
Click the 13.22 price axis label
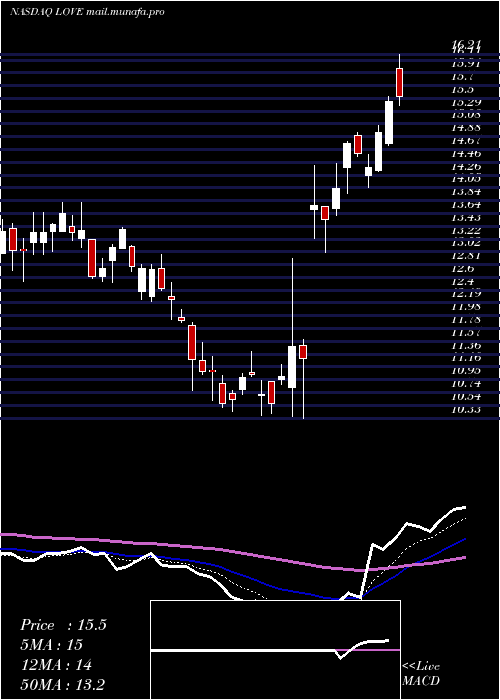point(466,230)
